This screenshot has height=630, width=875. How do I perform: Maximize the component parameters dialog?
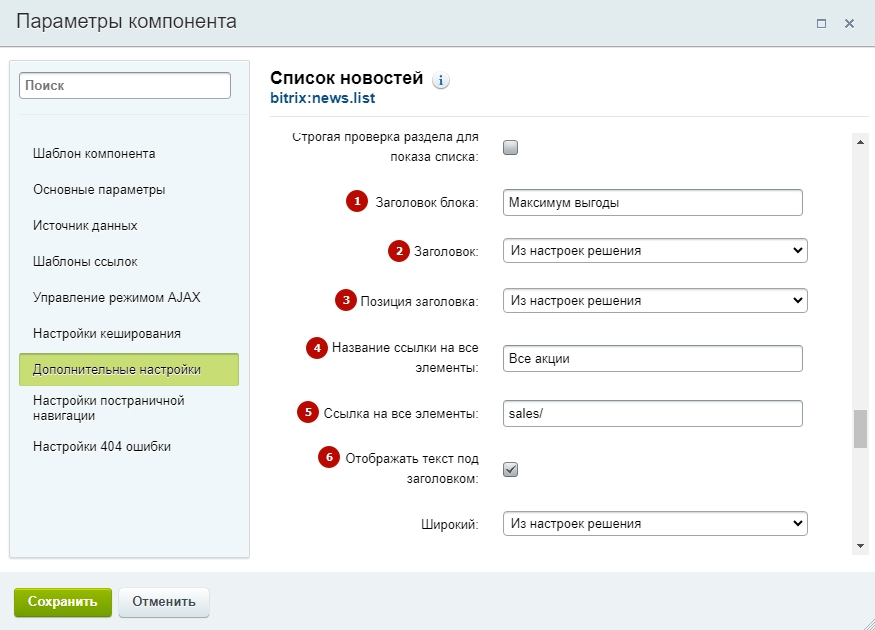[822, 23]
